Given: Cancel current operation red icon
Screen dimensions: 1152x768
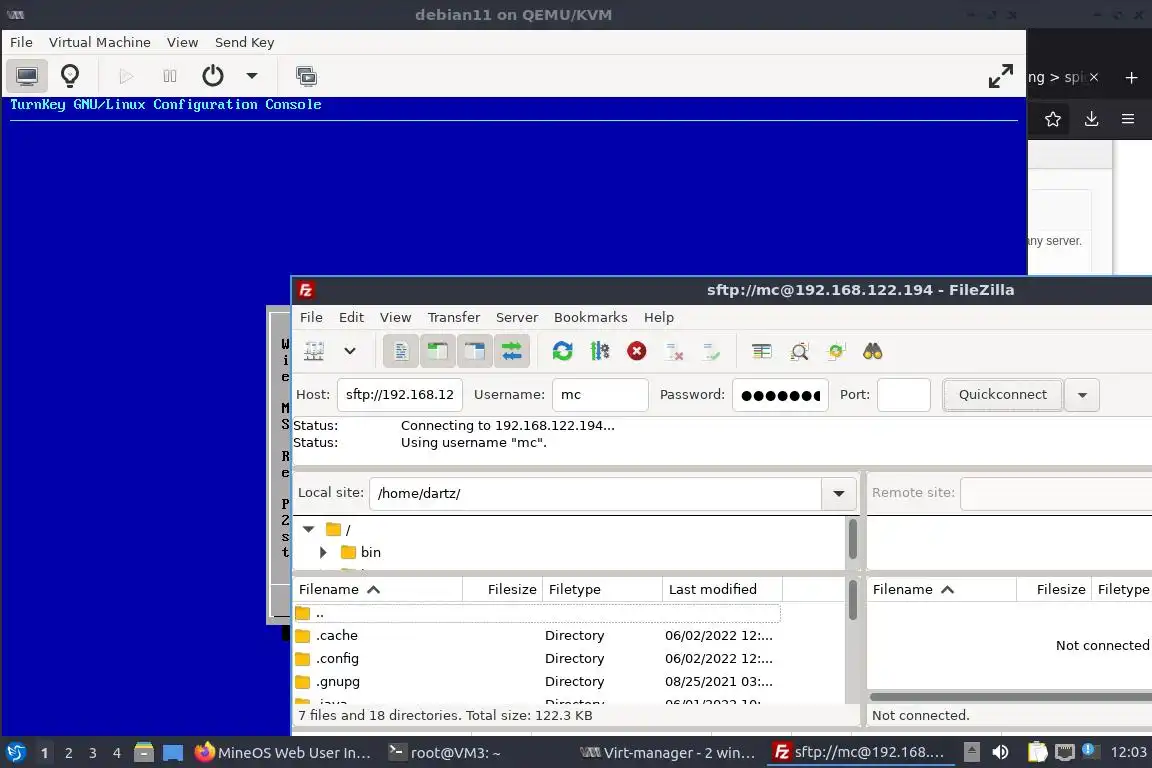Looking at the screenshot, I should [x=637, y=351].
